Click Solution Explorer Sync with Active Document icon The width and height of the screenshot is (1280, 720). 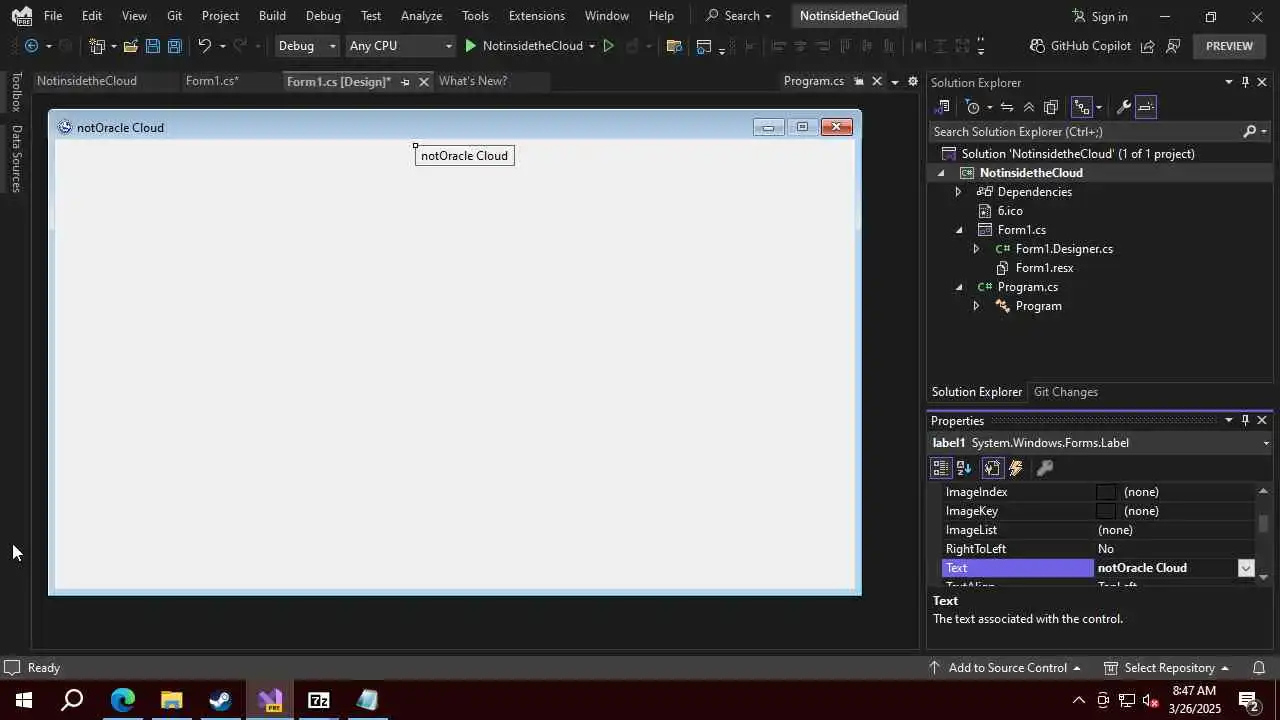point(1007,107)
